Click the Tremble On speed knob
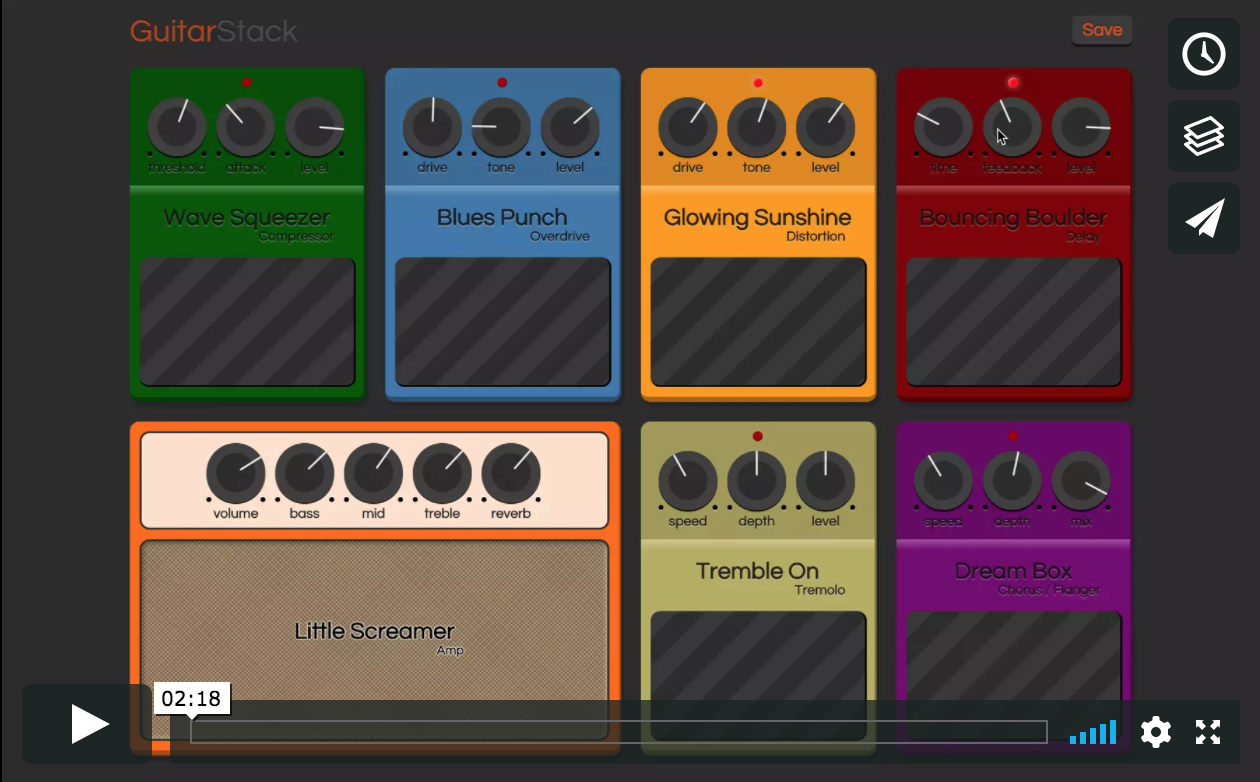 [687, 481]
